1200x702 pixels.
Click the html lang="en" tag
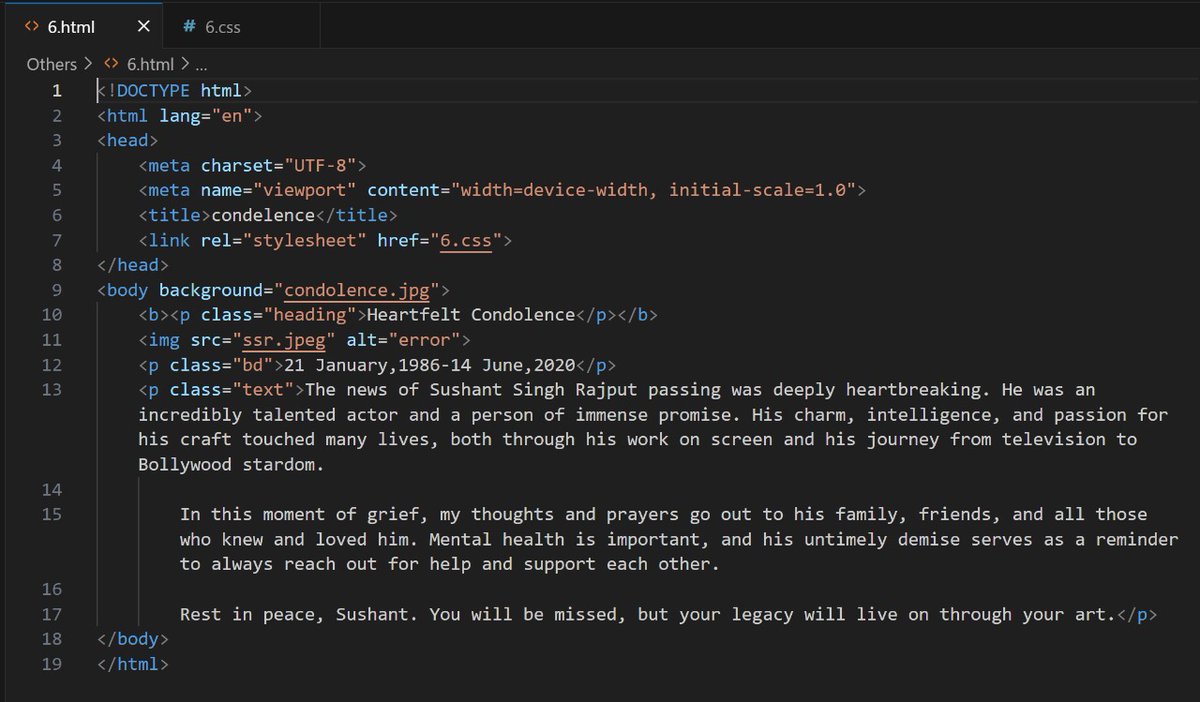pyautogui.click(x=180, y=115)
